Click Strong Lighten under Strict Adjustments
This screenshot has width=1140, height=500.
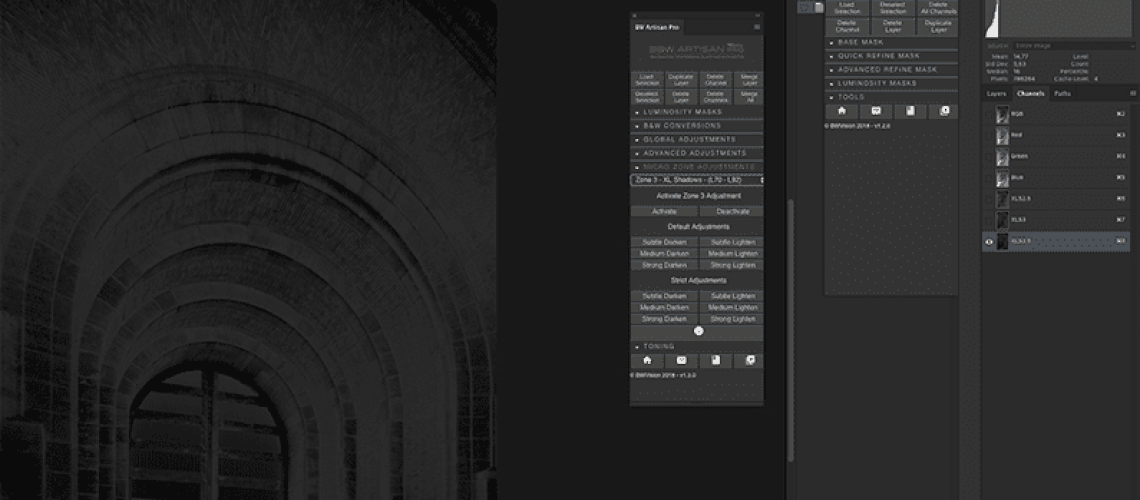[x=732, y=319]
